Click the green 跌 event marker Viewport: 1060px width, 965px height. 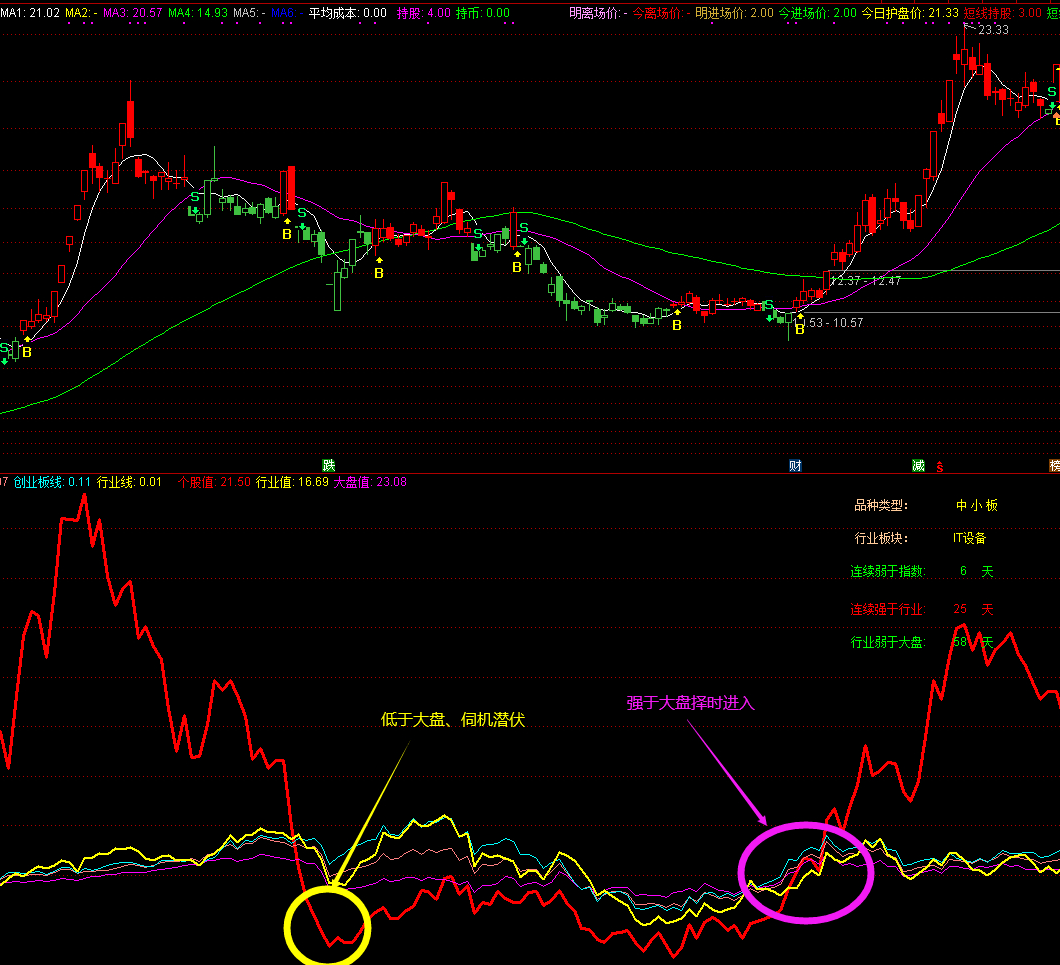pyautogui.click(x=329, y=465)
